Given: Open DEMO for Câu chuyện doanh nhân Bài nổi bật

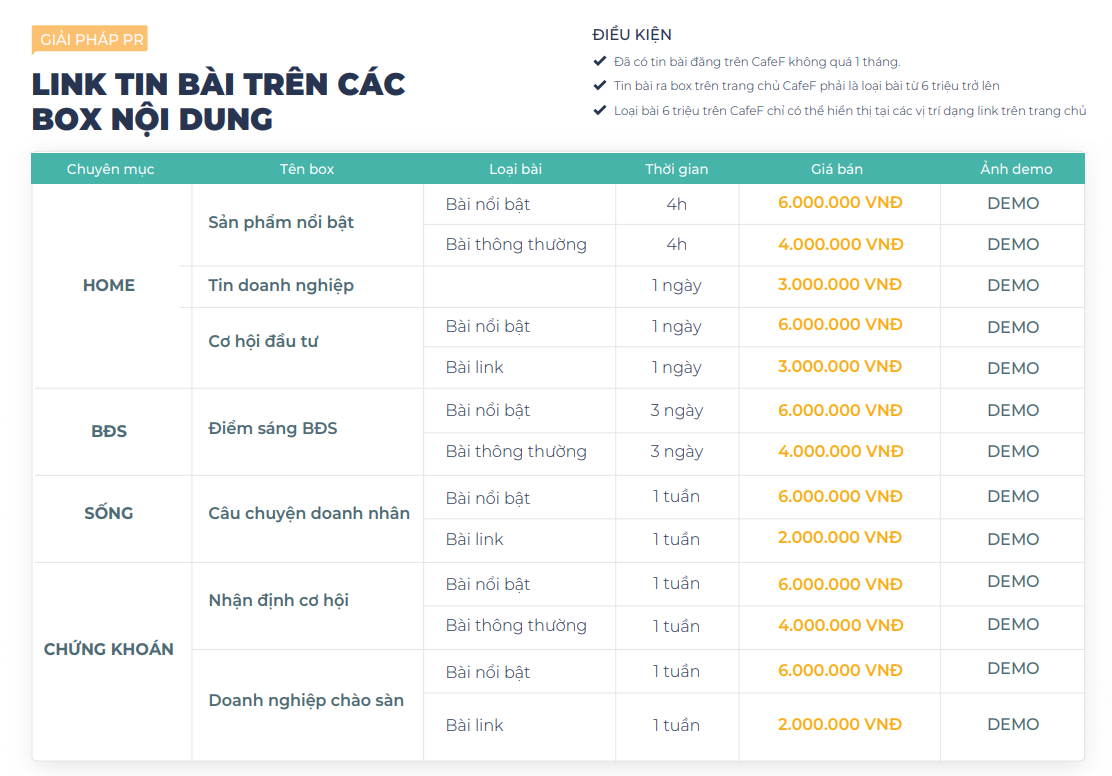Looking at the screenshot, I should [x=1013, y=496].
